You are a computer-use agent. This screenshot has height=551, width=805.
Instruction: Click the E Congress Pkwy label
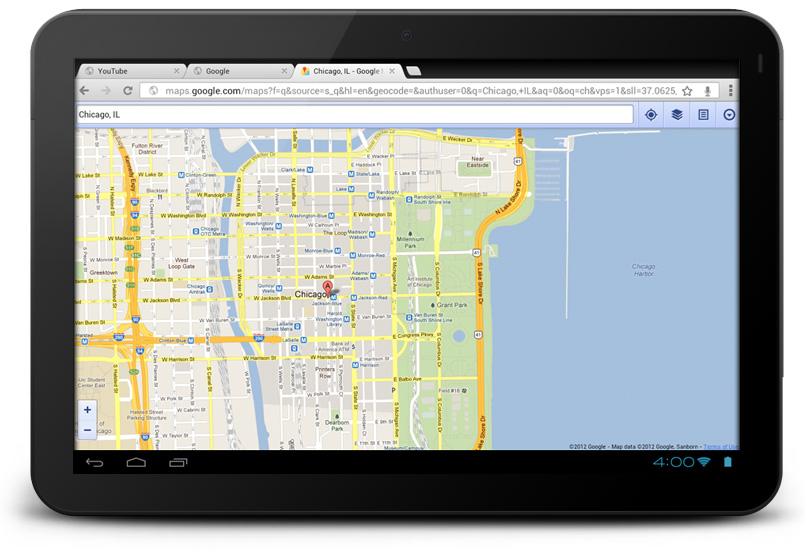414,335
